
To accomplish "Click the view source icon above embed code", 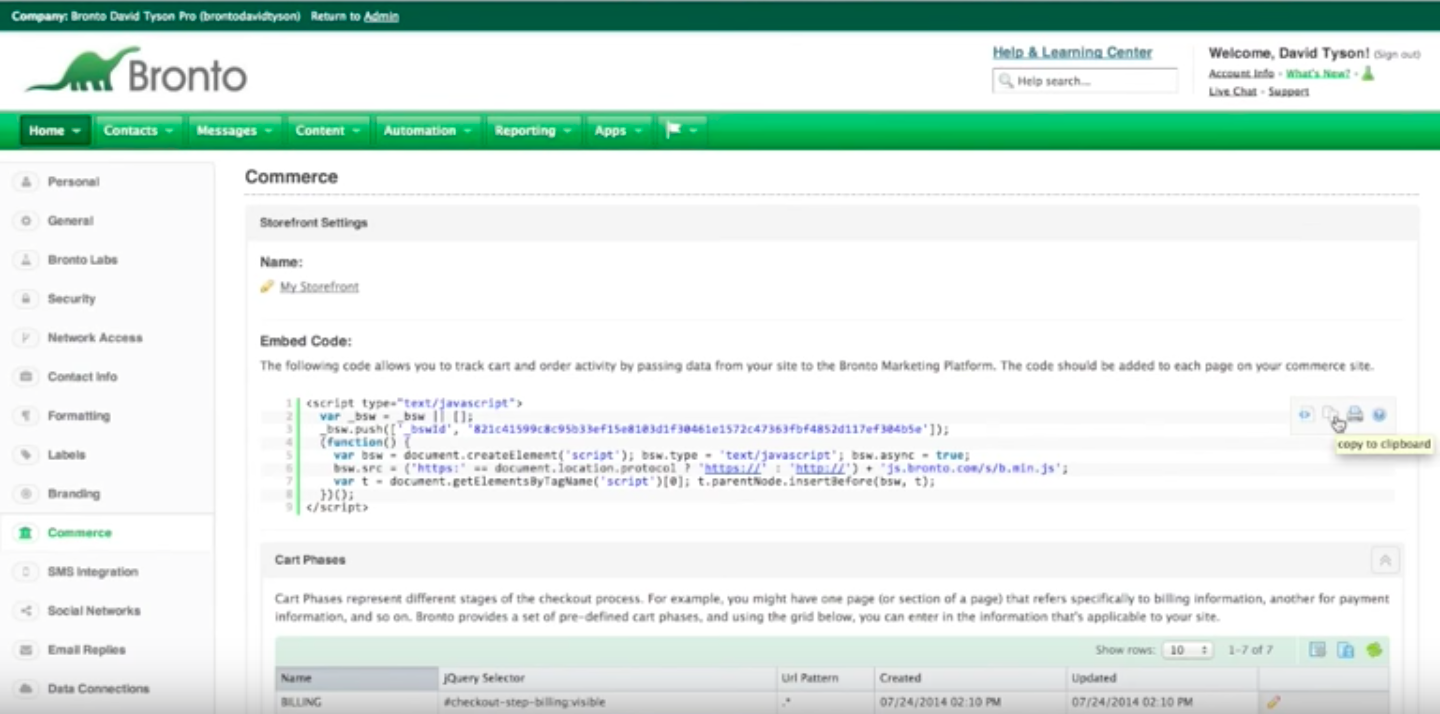I will tap(1305, 415).
